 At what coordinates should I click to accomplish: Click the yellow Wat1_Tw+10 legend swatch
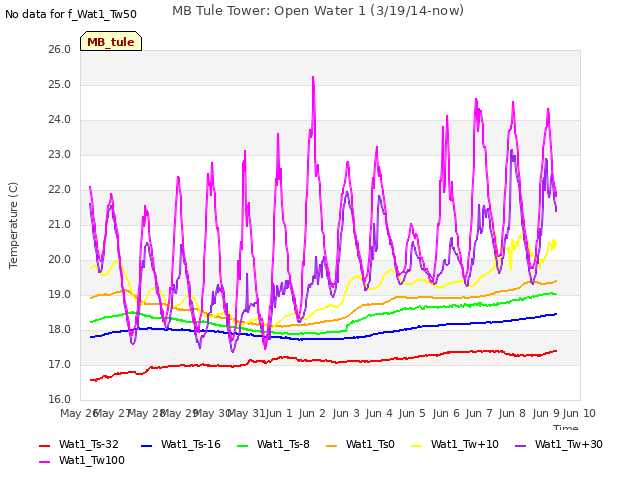pos(417,446)
